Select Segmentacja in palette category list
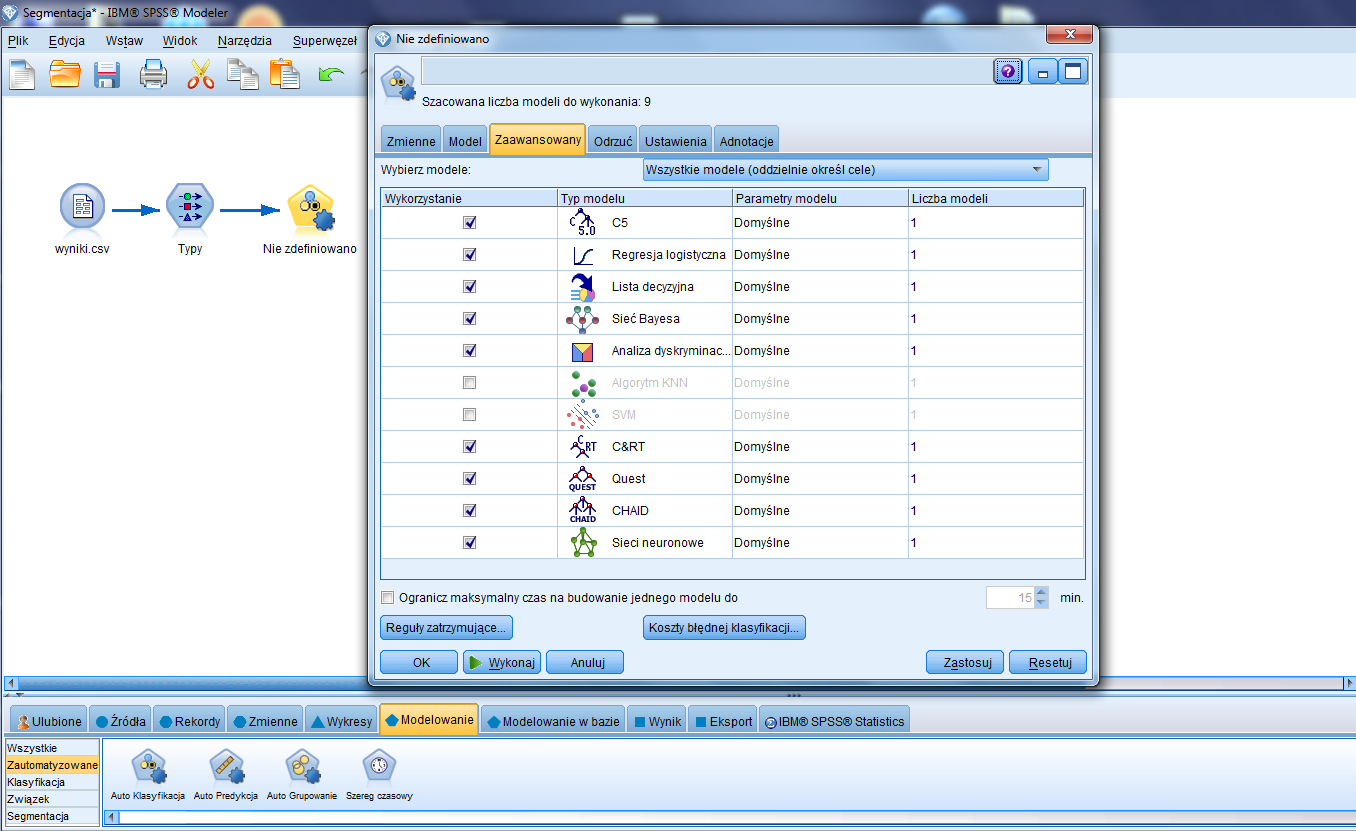1356x831 pixels. [52, 816]
